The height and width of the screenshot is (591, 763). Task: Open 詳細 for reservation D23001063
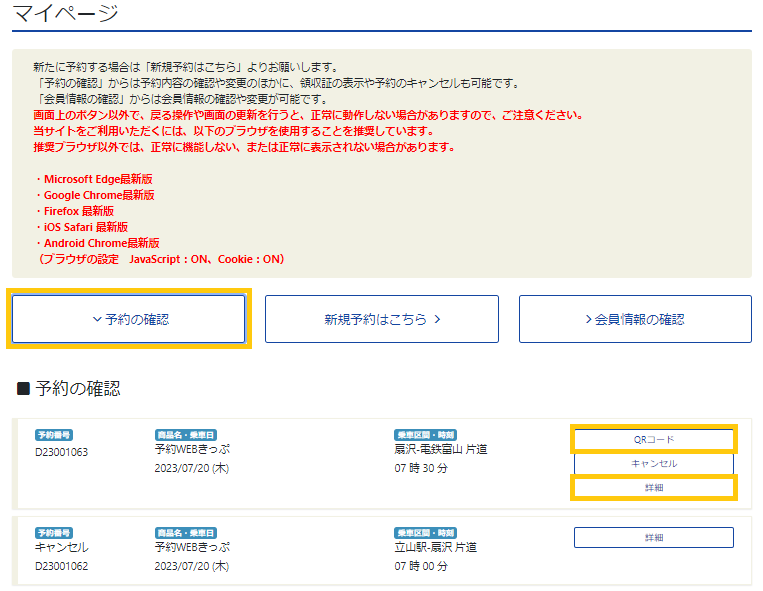click(x=654, y=488)
